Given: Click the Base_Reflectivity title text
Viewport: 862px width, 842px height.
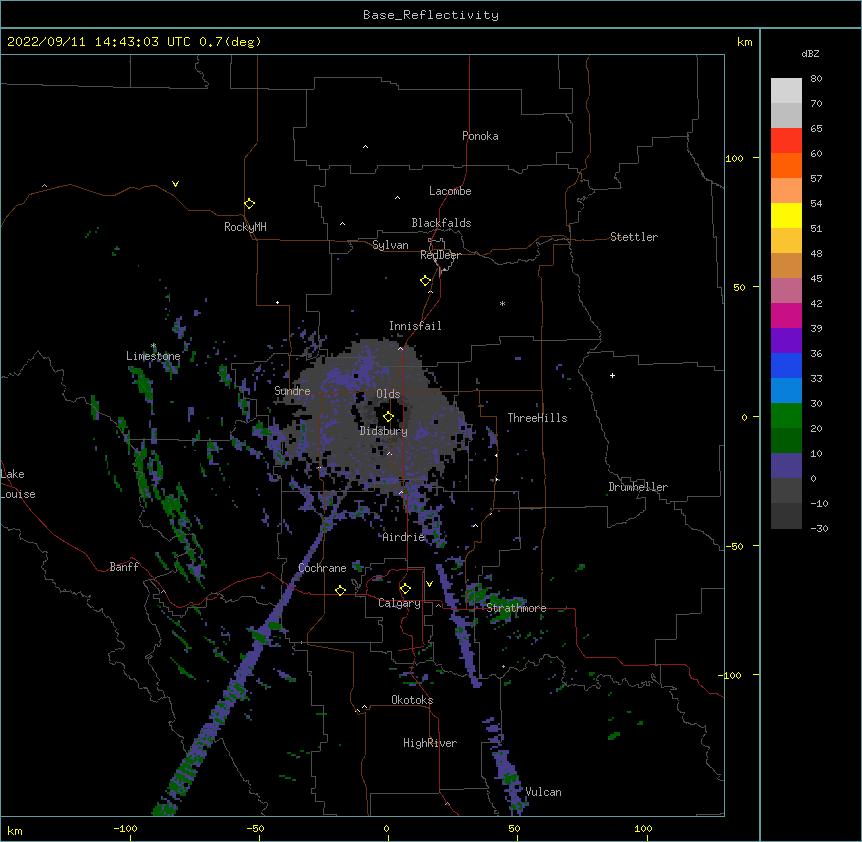Looking at the screenshot, I should click(431, 15).
